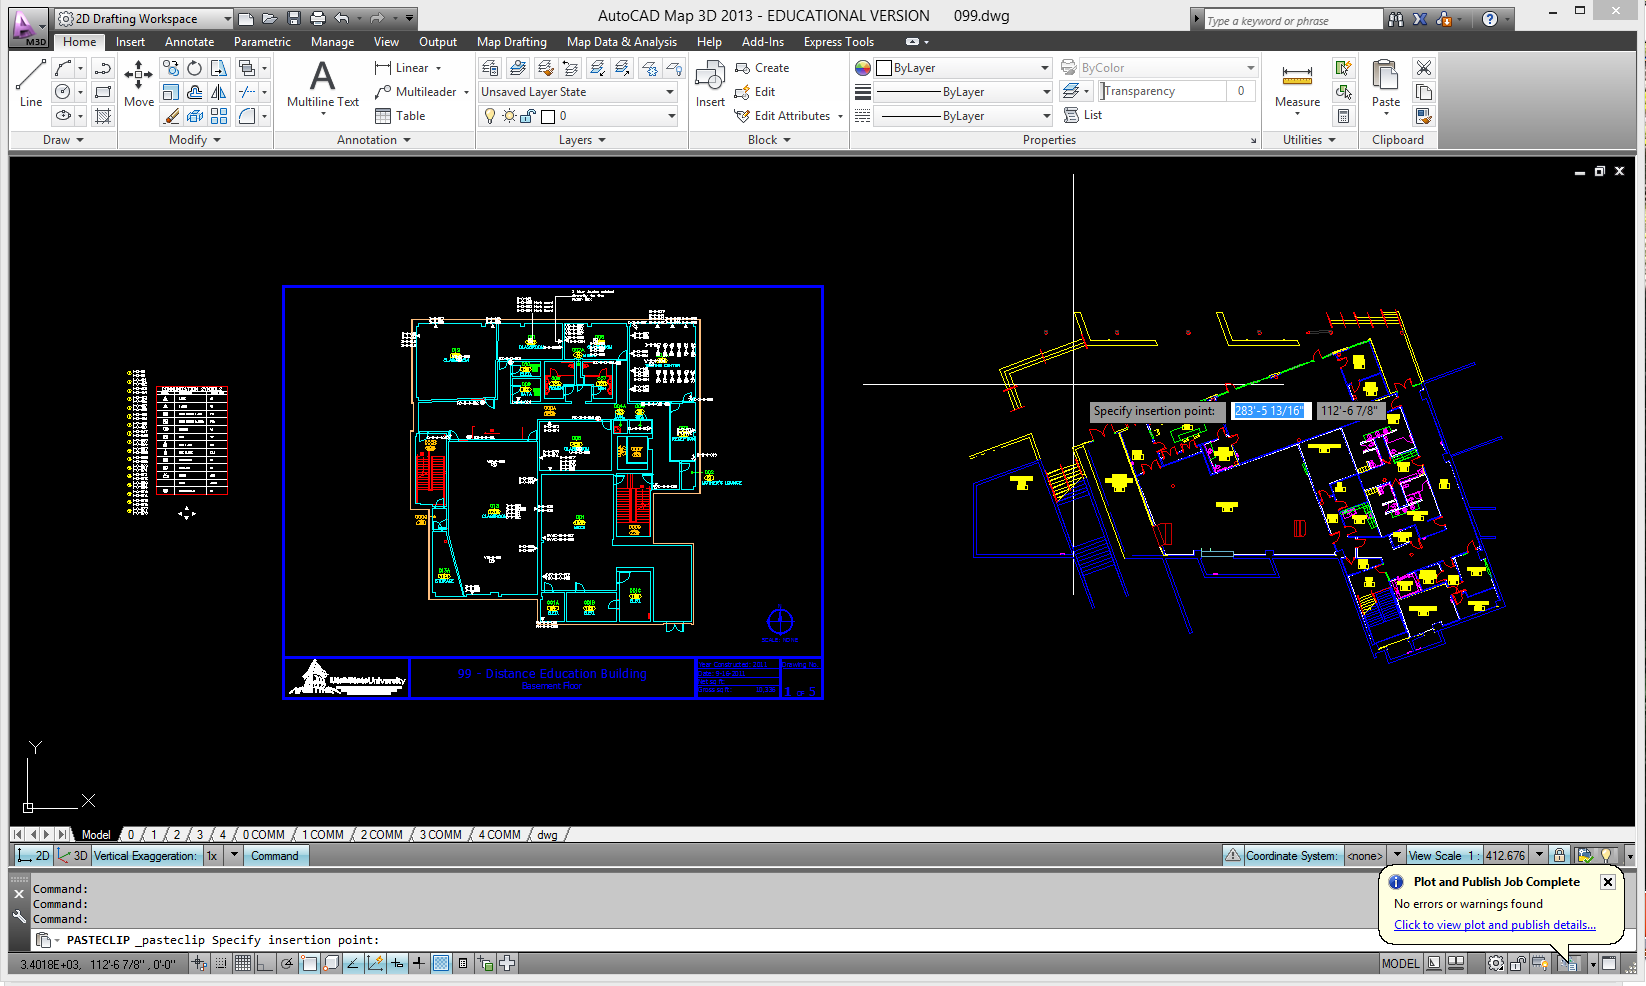Open the object color ByLayer dropdown

[x=1043, y=67]
